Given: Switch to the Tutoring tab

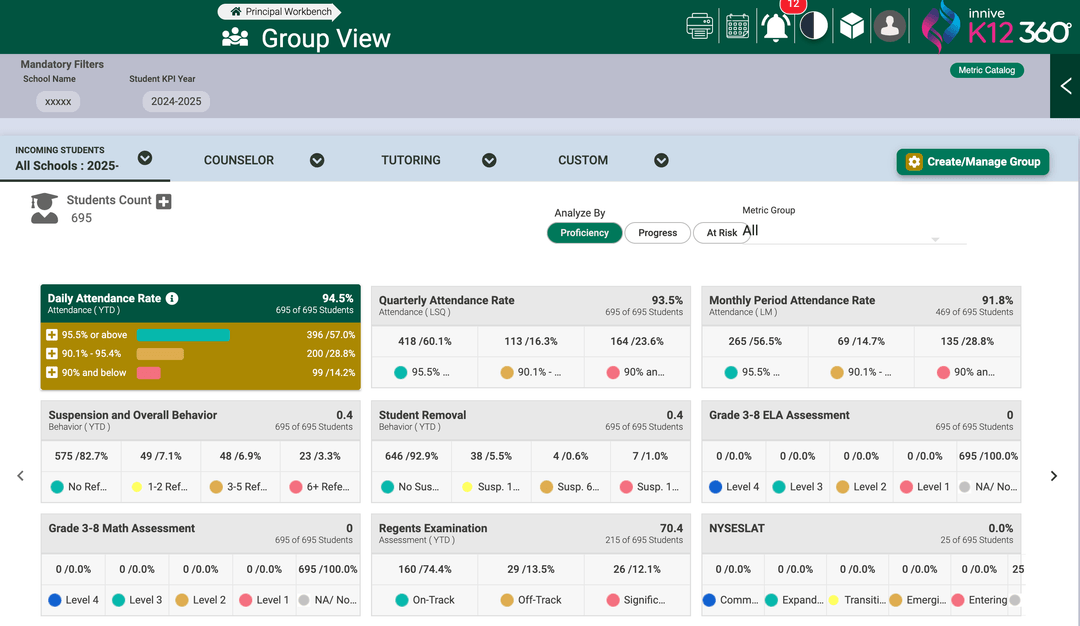Looking at the screenshot, I should point(410,160).
